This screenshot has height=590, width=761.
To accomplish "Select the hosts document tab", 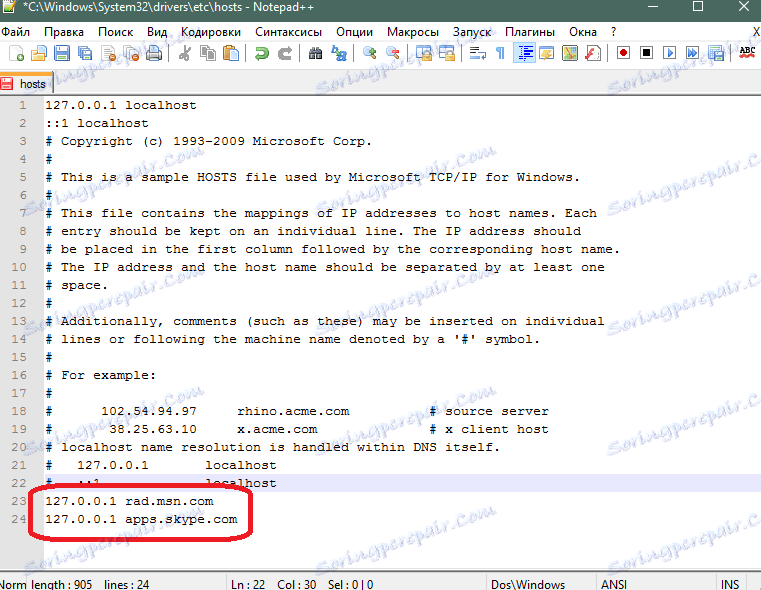I will (x=26, y=84).
